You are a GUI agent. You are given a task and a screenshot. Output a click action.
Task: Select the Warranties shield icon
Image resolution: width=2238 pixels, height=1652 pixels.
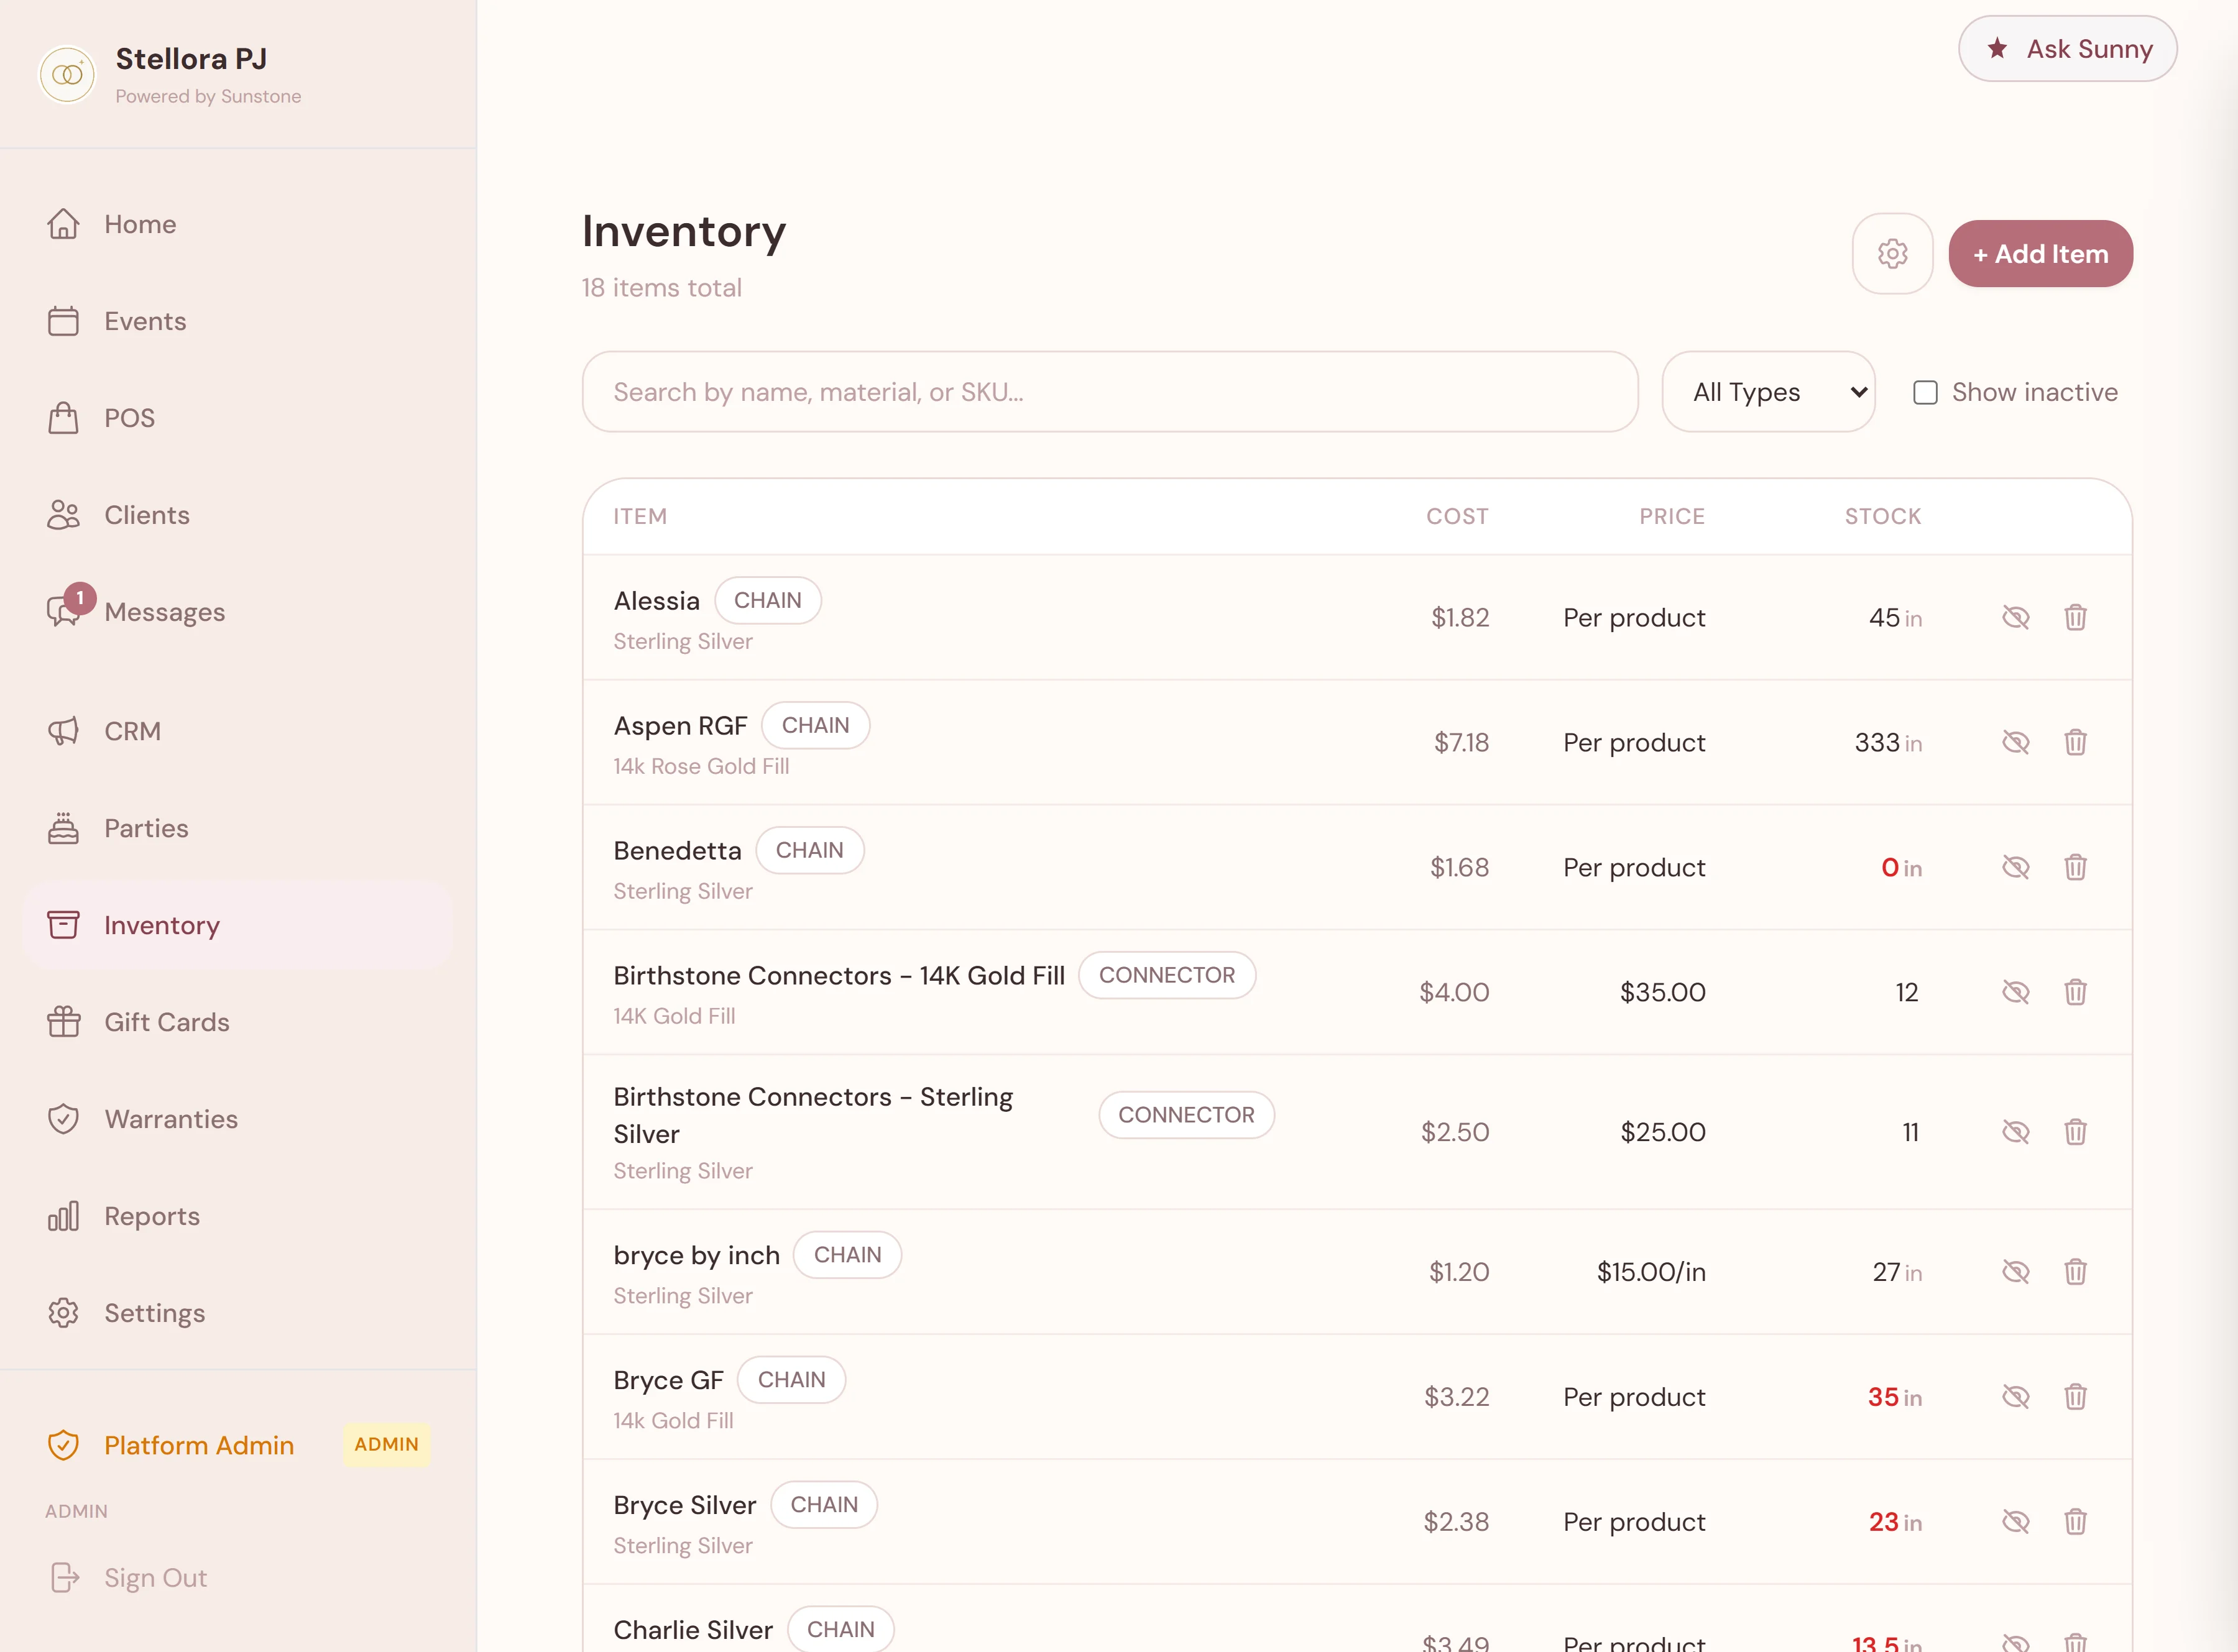(64, 1118)
